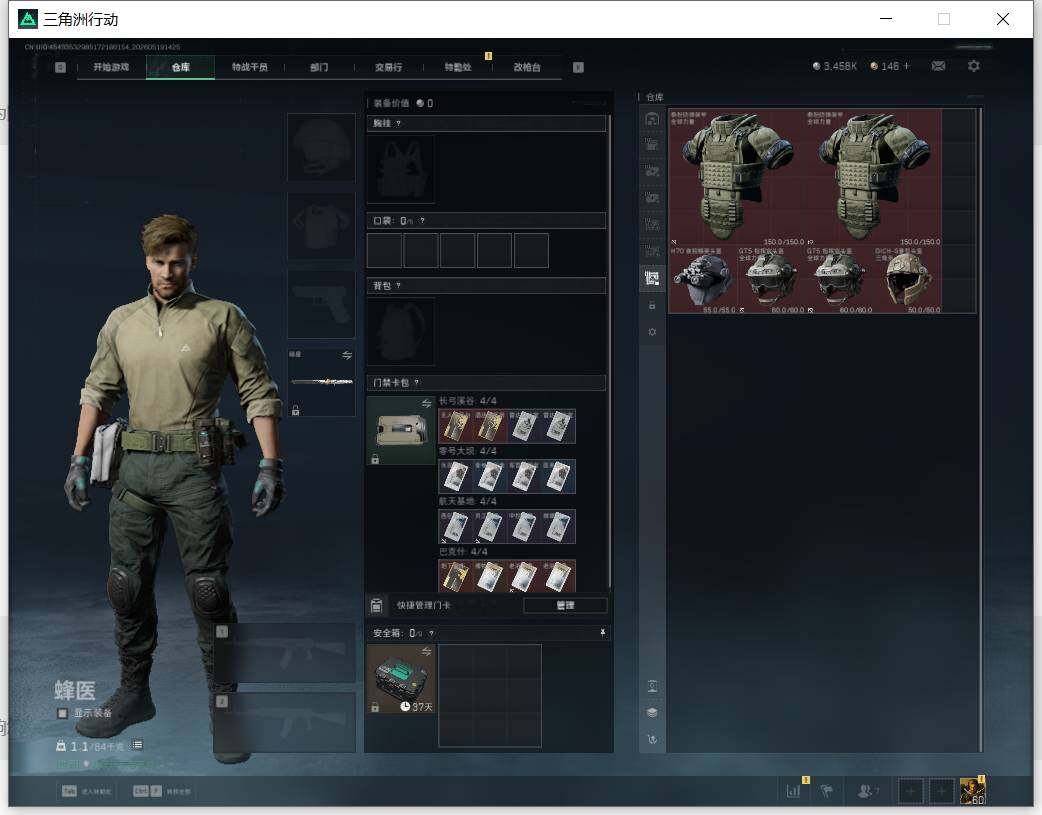Click the right tab-cycle key icon
This screenshot has width=1042, height=815.
[x=578, y=67]
